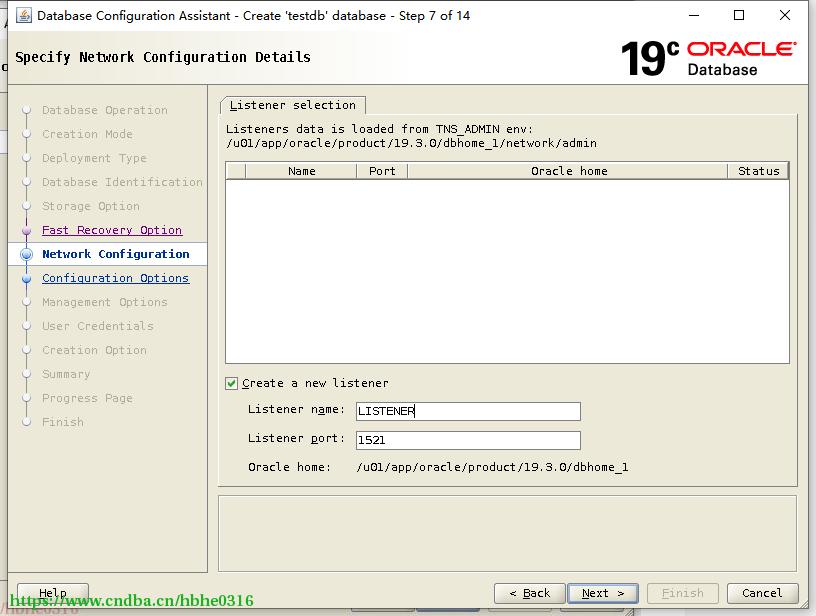
Task: Click the User Credentials step
Action: pos(98,326)
